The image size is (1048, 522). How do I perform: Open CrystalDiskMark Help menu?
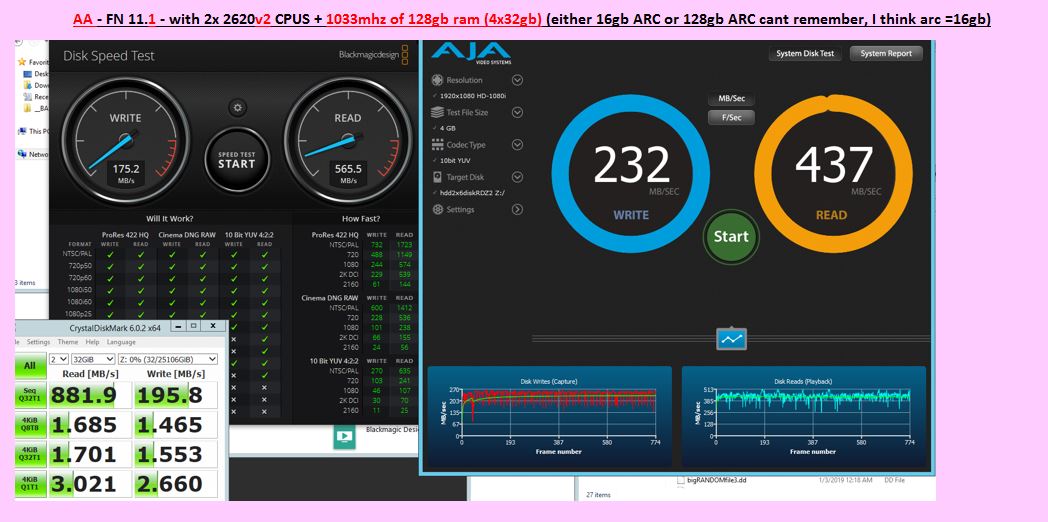pos(92,342)
